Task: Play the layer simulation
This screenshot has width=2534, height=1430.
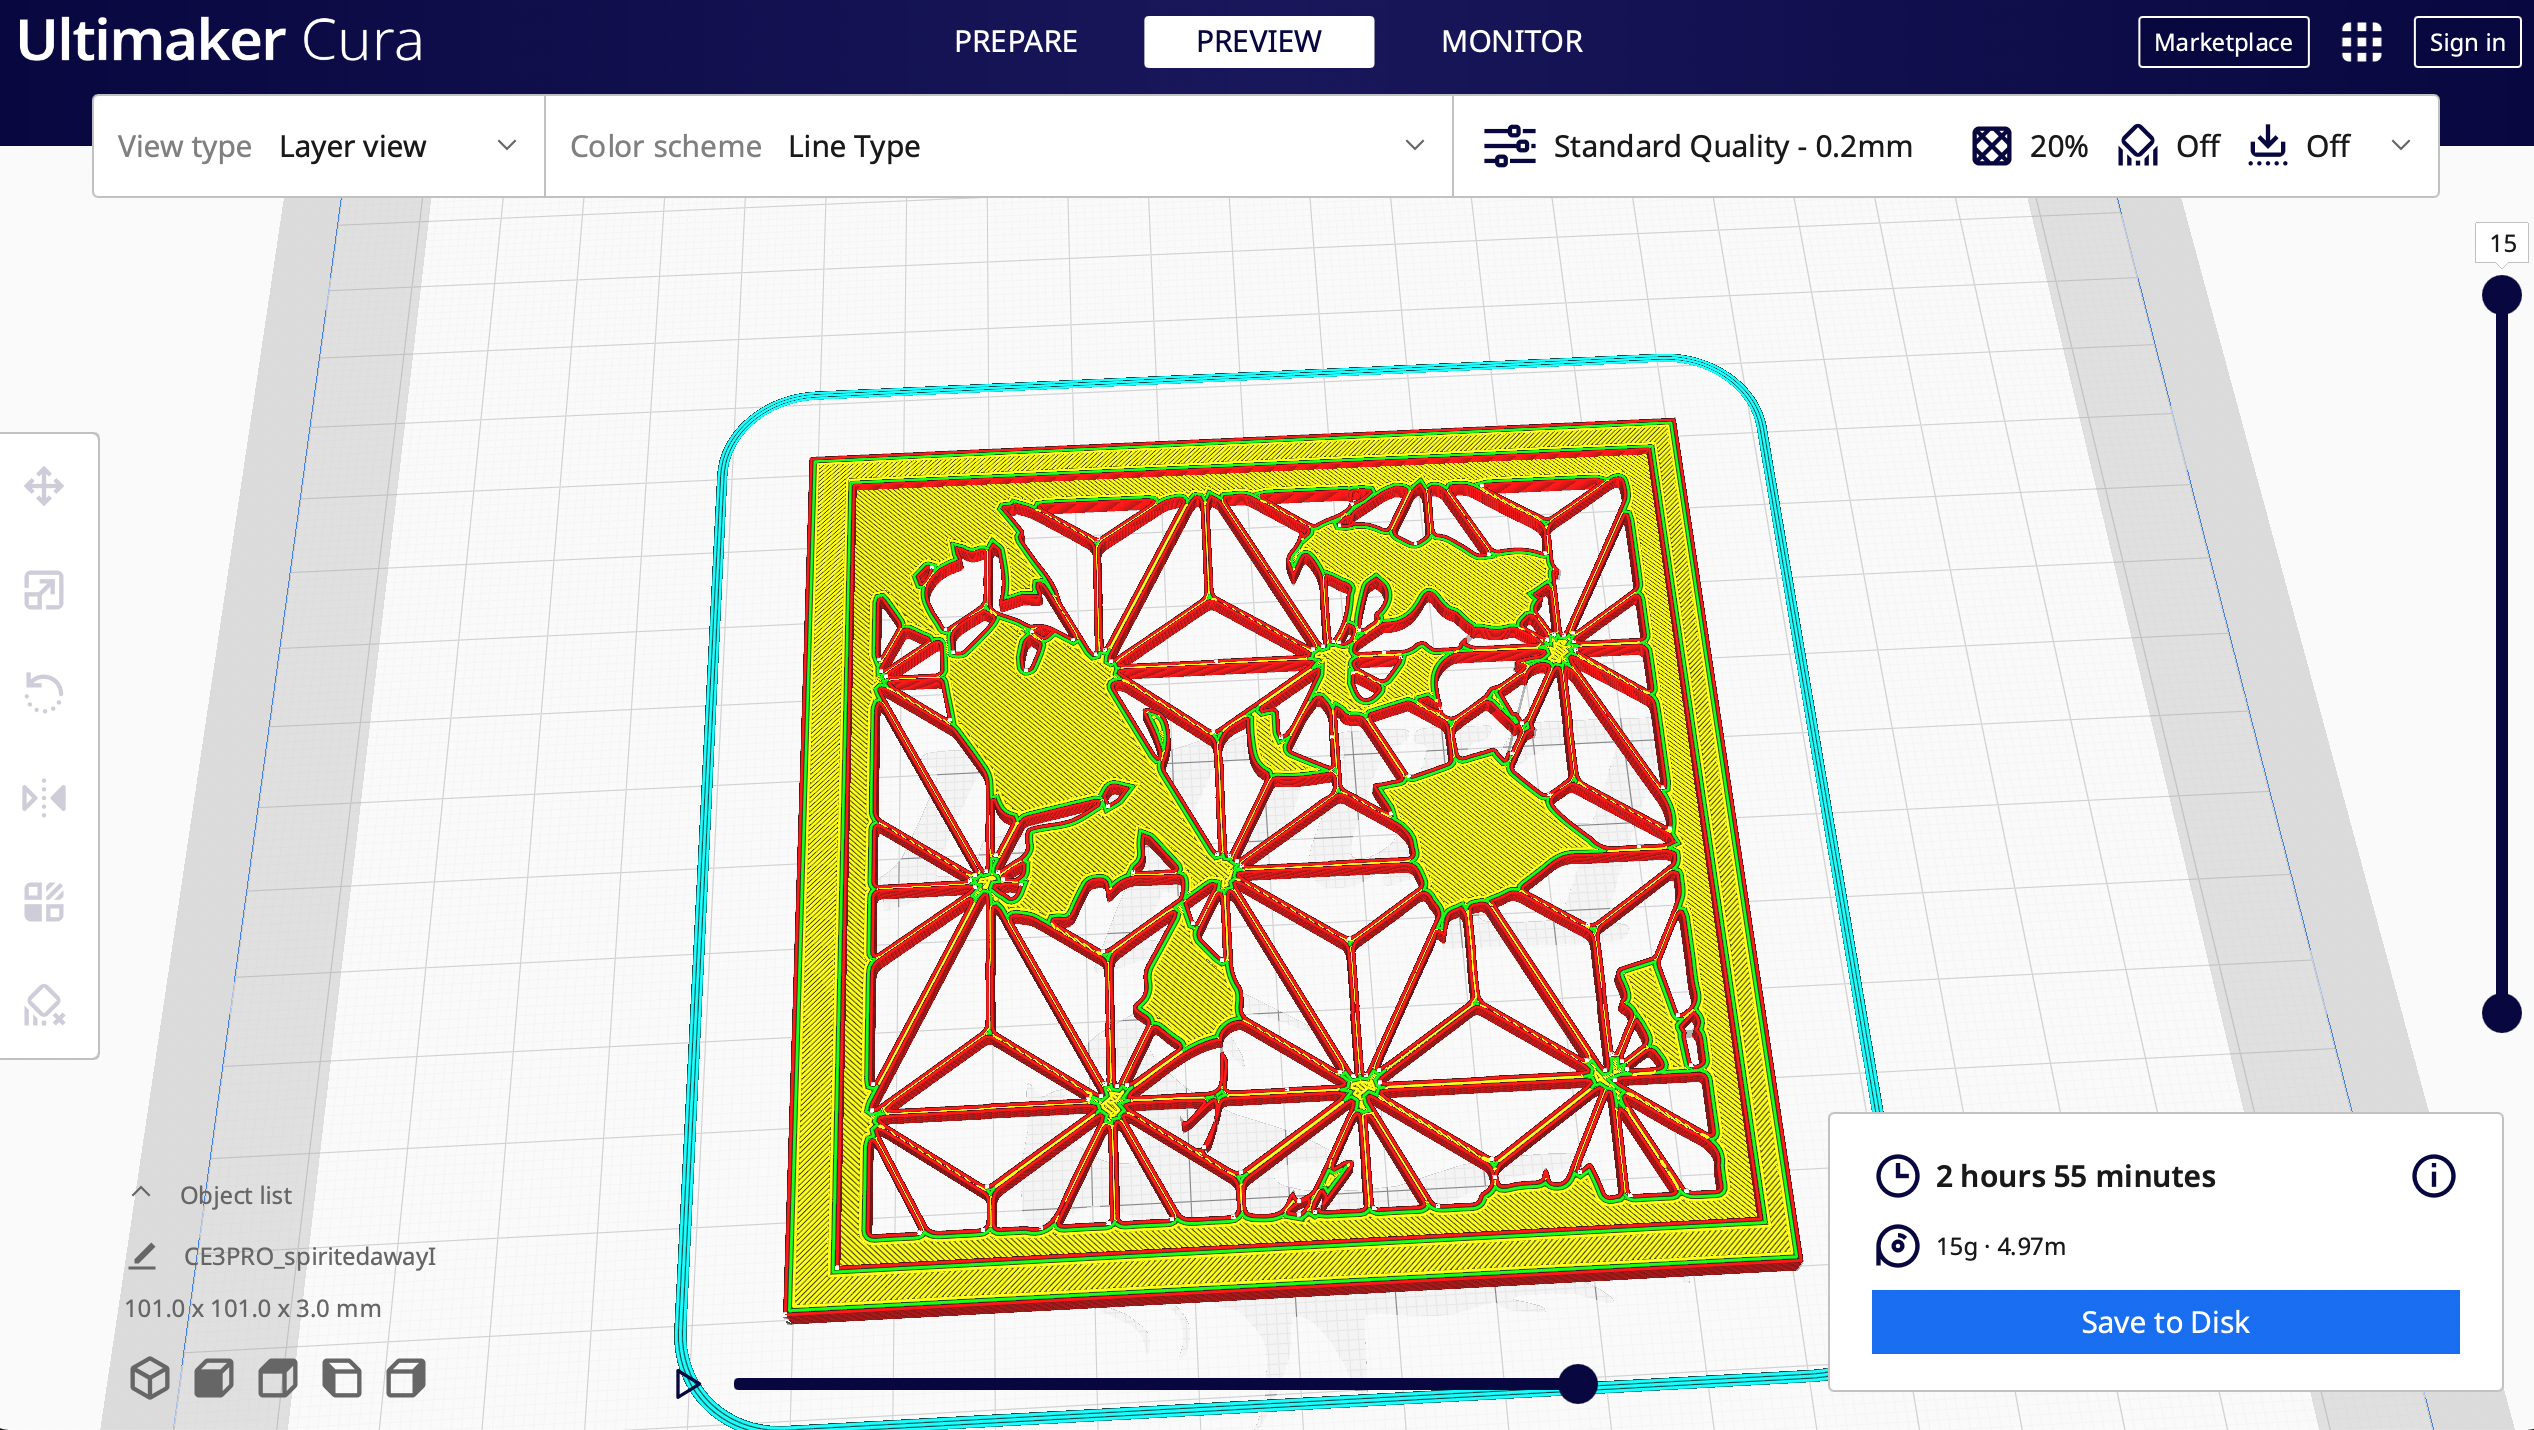Action: tap(688, 1384)
